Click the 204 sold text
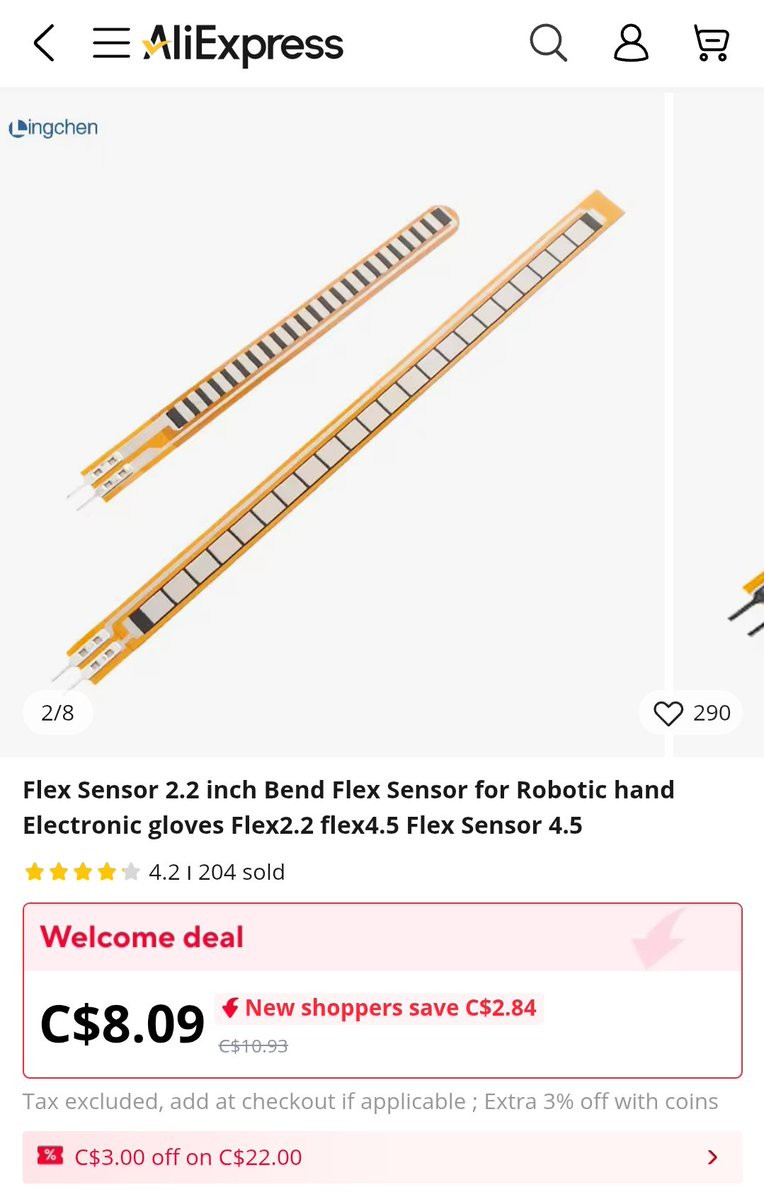Screen dimensions: 764x1199 (241, 872)
